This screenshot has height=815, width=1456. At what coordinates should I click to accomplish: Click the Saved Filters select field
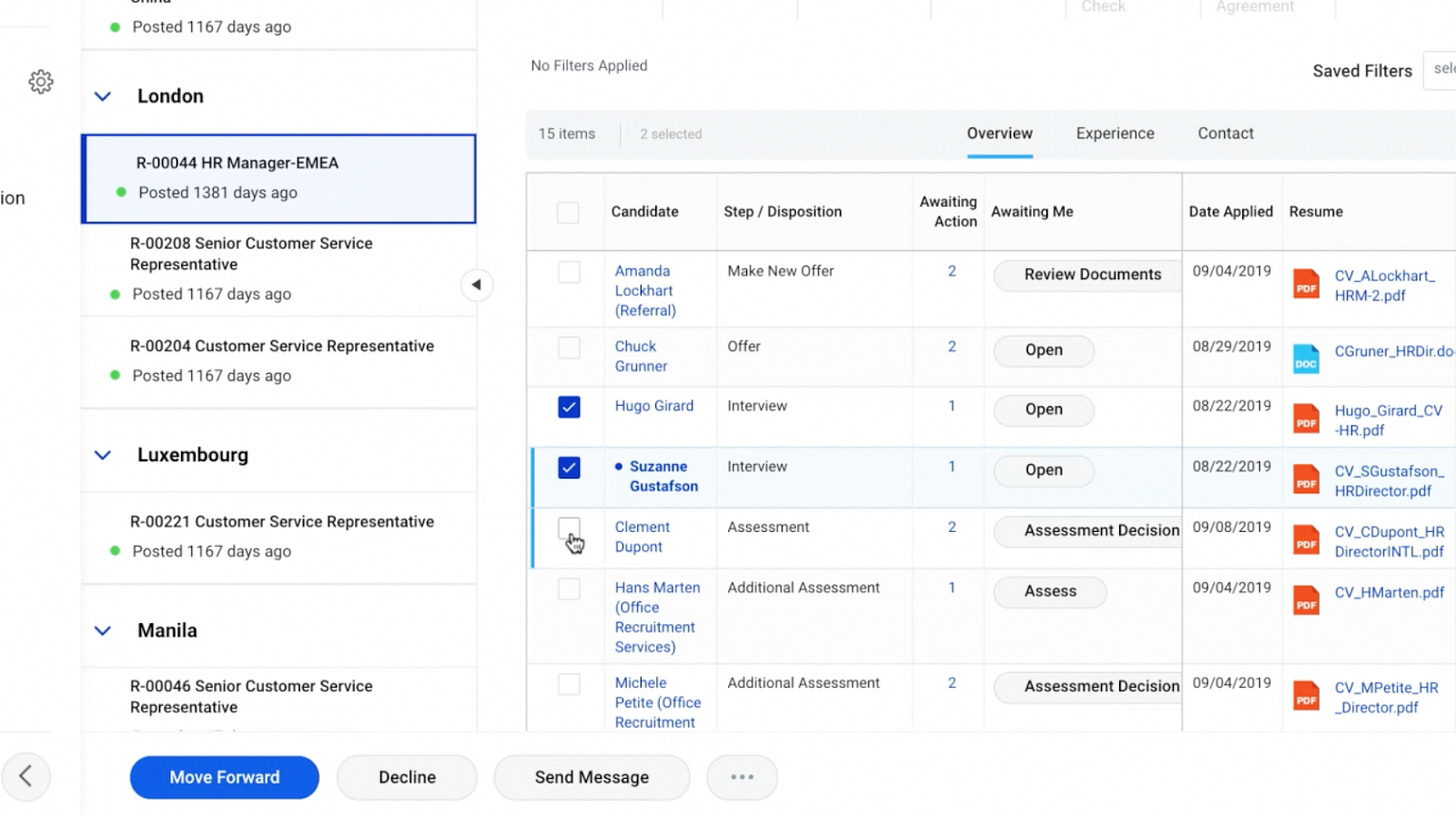tap(1440, 70)
